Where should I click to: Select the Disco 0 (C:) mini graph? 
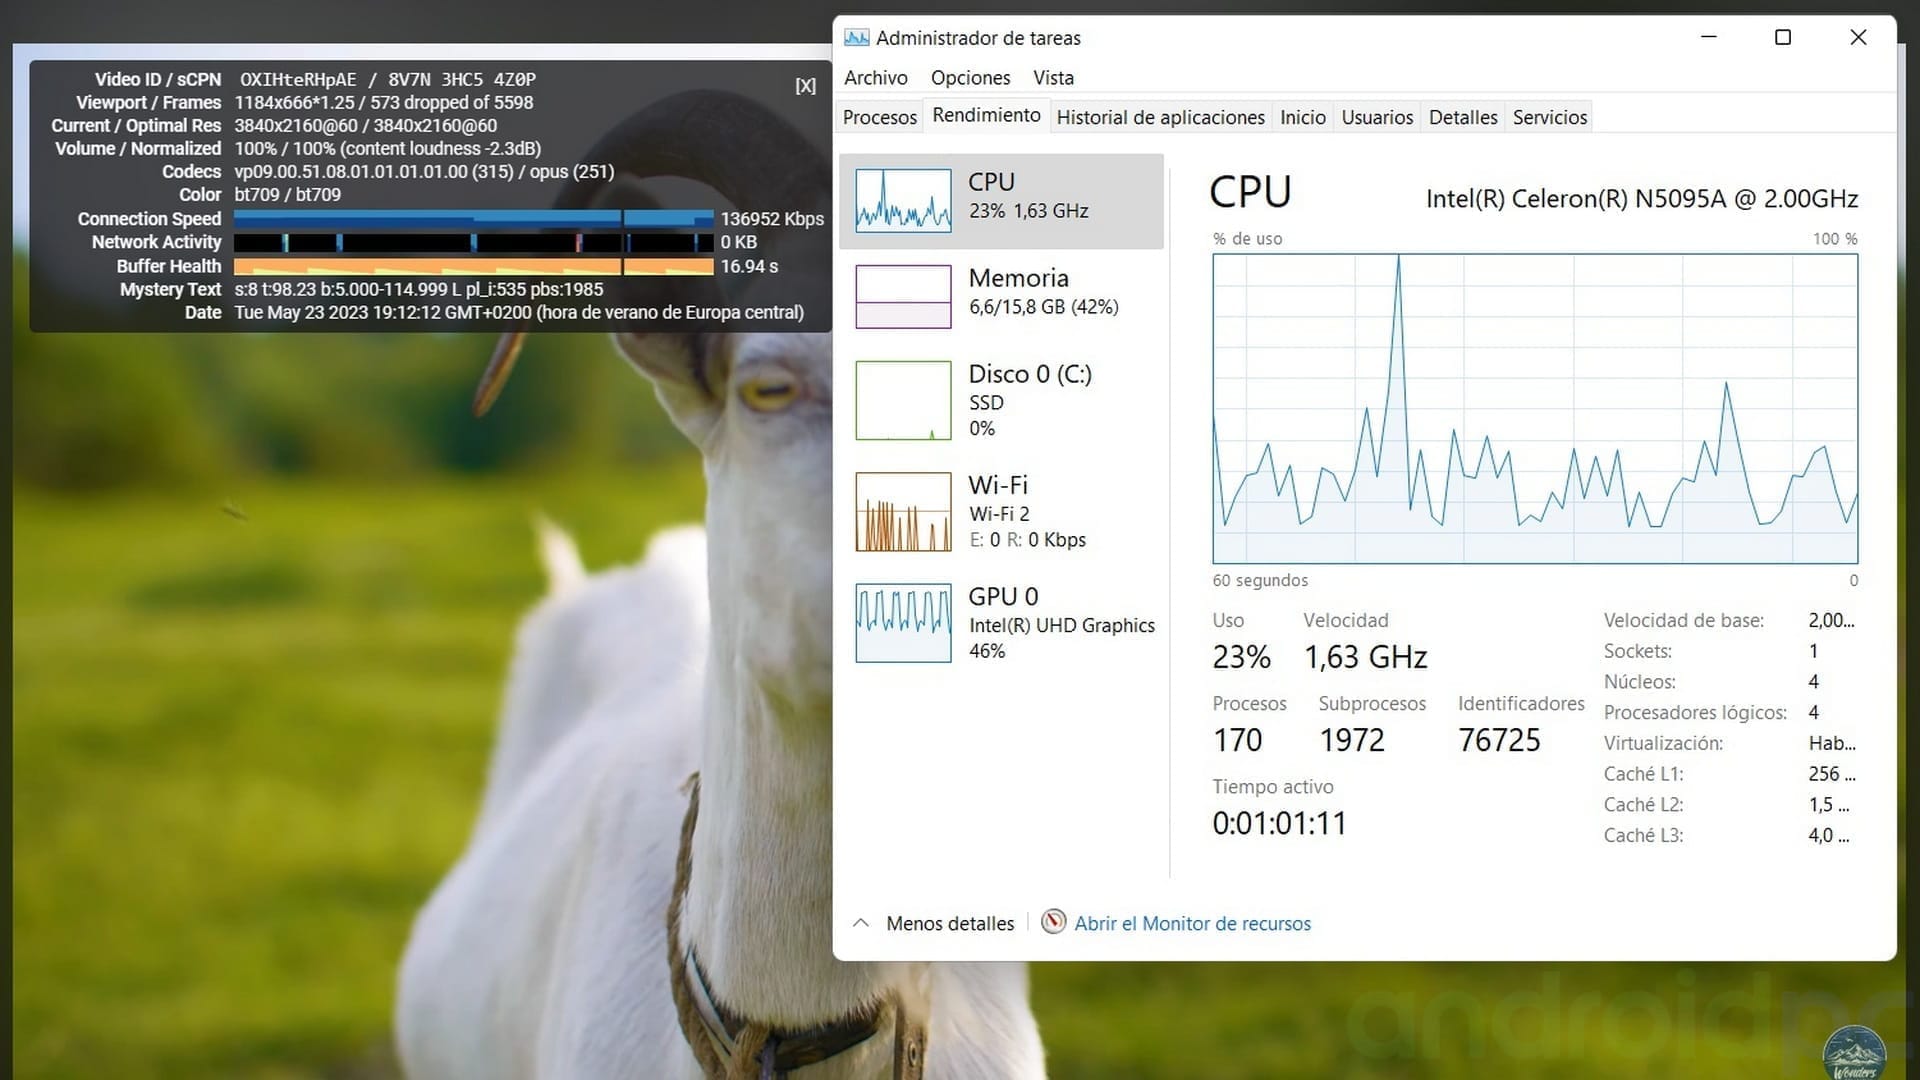click(903, 400)
